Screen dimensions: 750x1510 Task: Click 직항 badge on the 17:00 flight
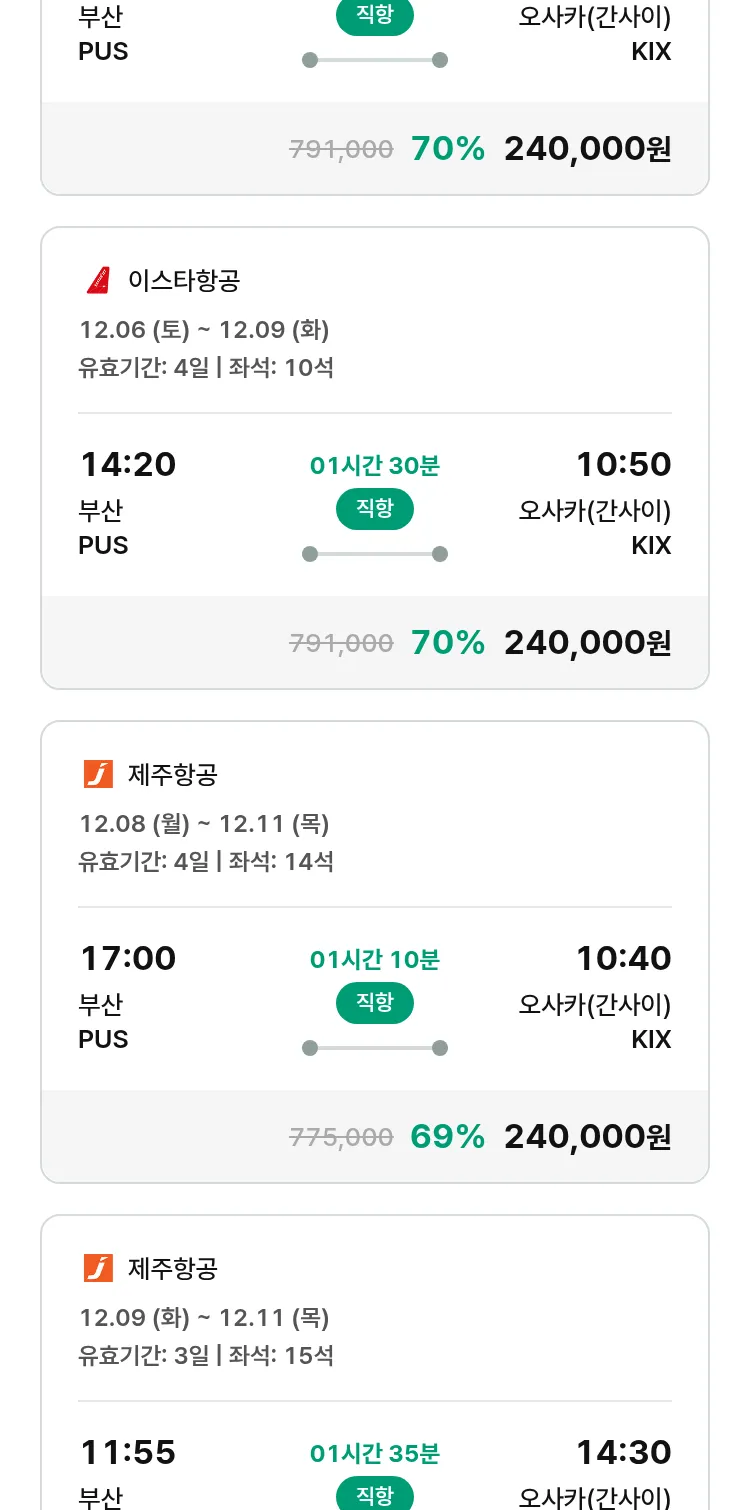[x=375, y=1003]
